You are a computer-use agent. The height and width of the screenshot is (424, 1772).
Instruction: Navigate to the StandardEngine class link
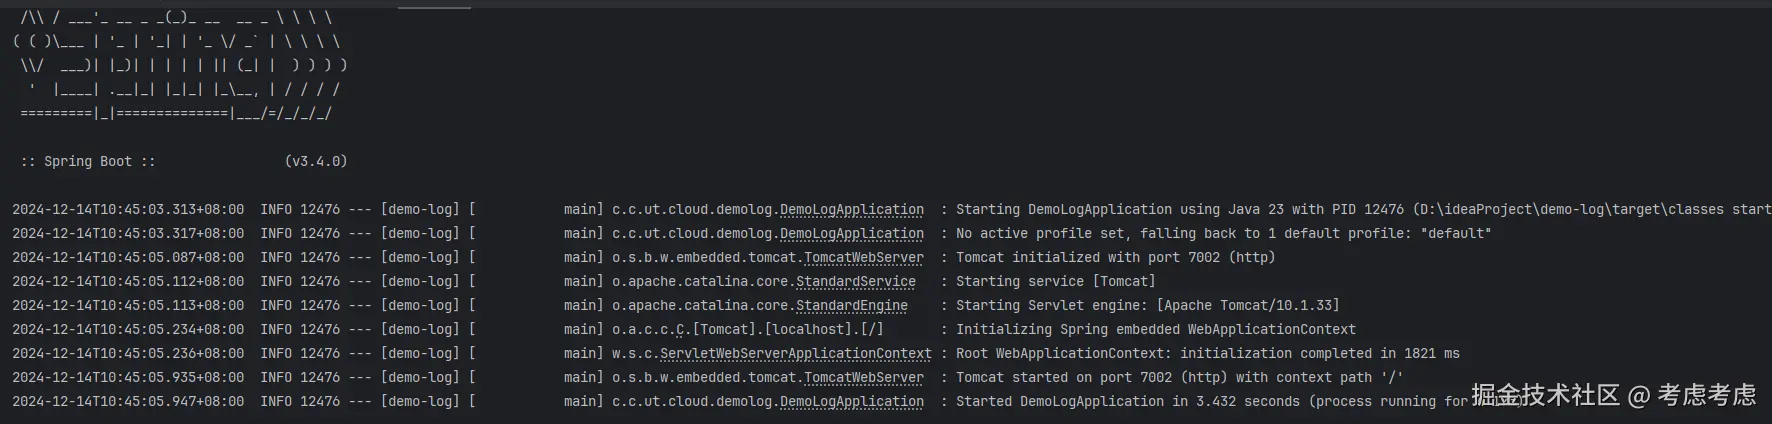coord(851,306)
